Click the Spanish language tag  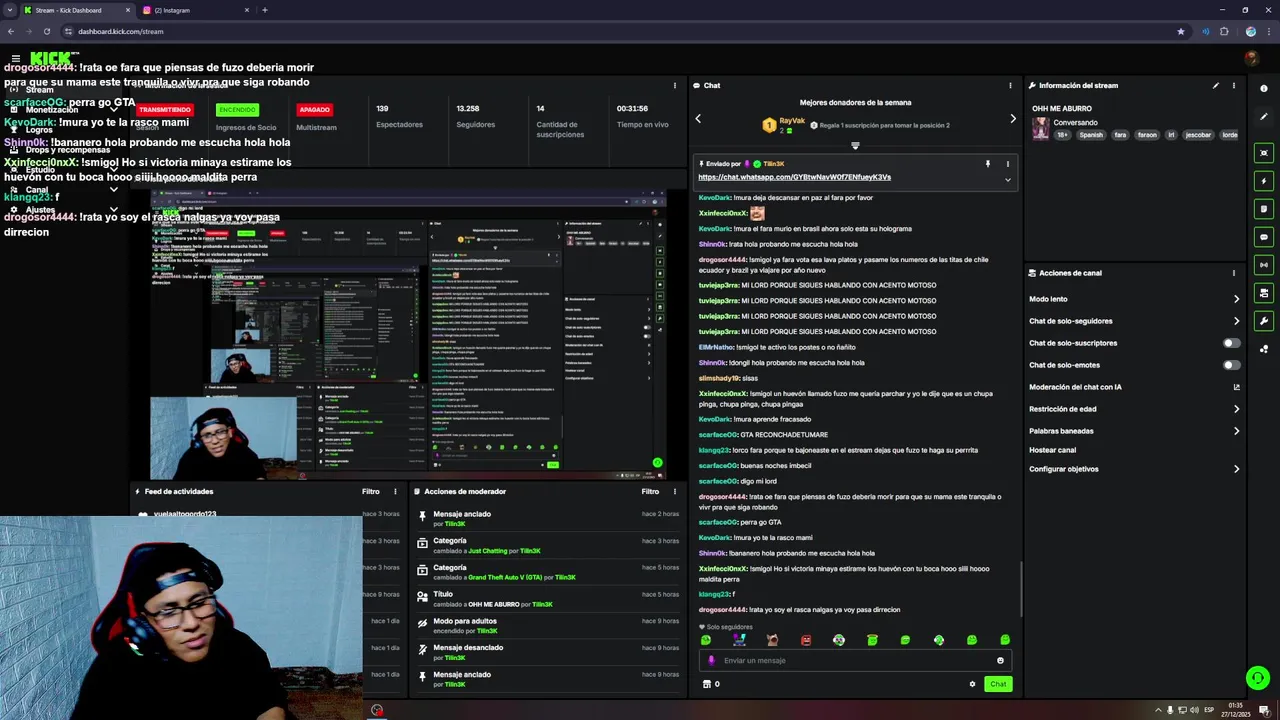(x=1091, y=135)
